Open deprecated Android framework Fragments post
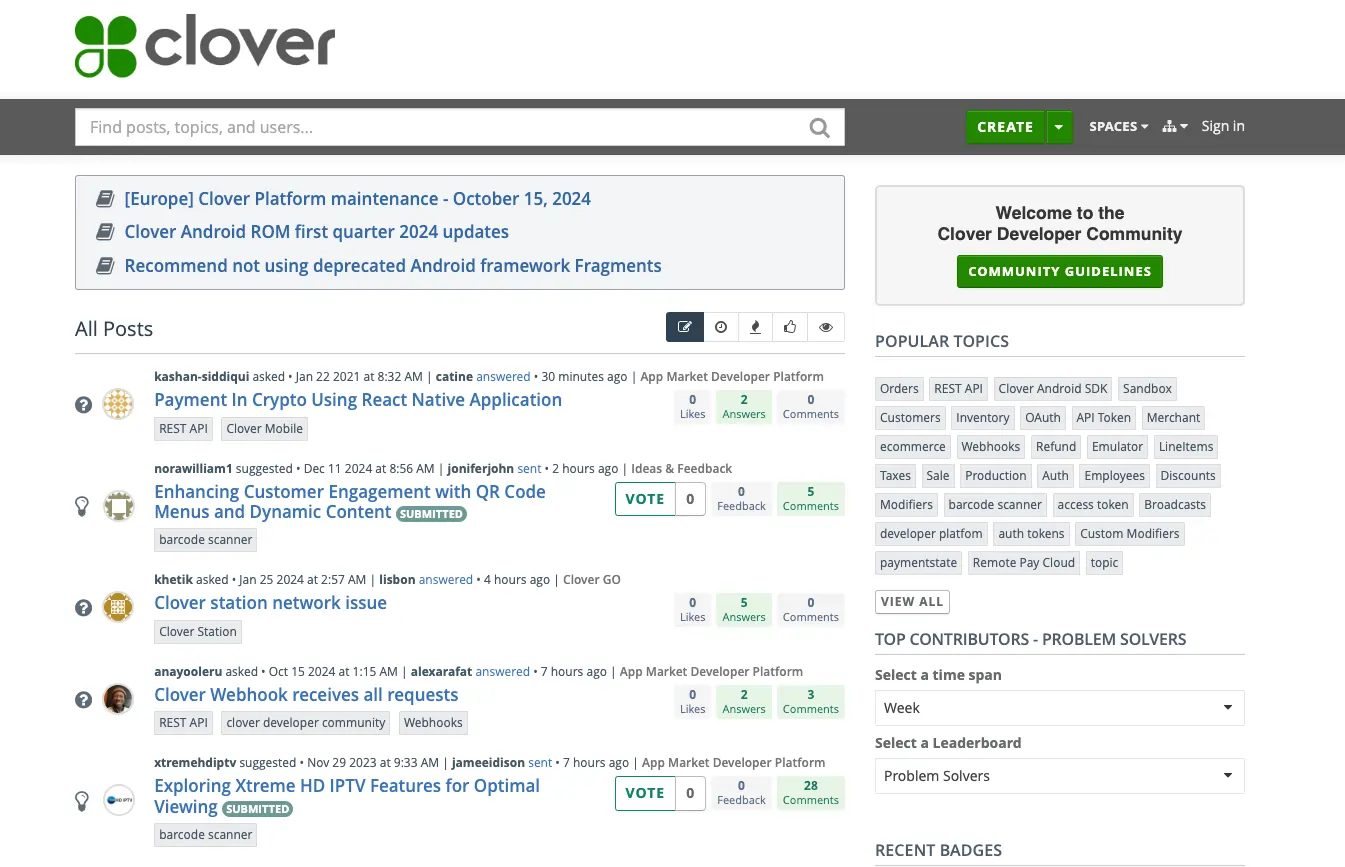 (x=393, y=266)
